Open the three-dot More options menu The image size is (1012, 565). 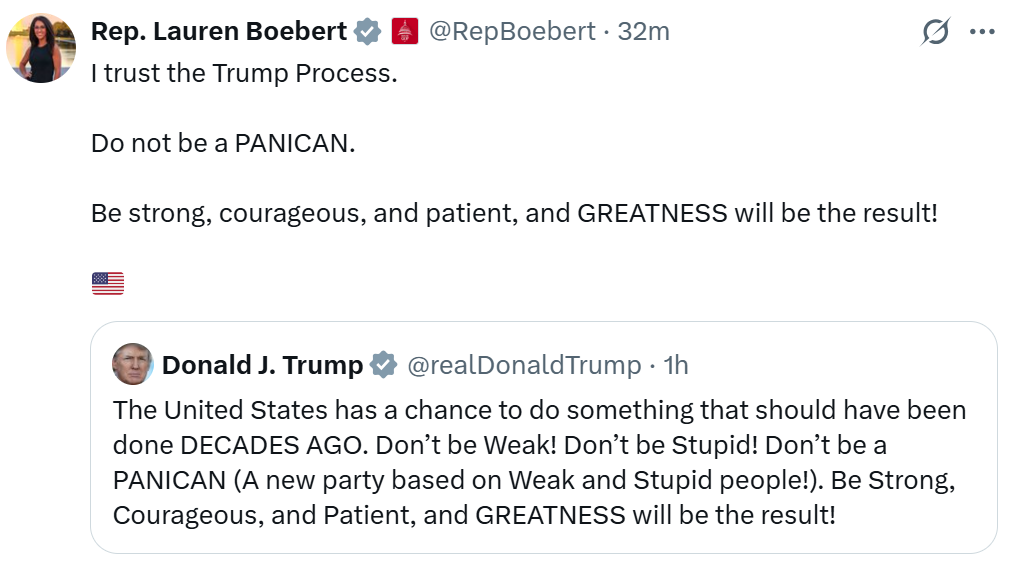983,32
